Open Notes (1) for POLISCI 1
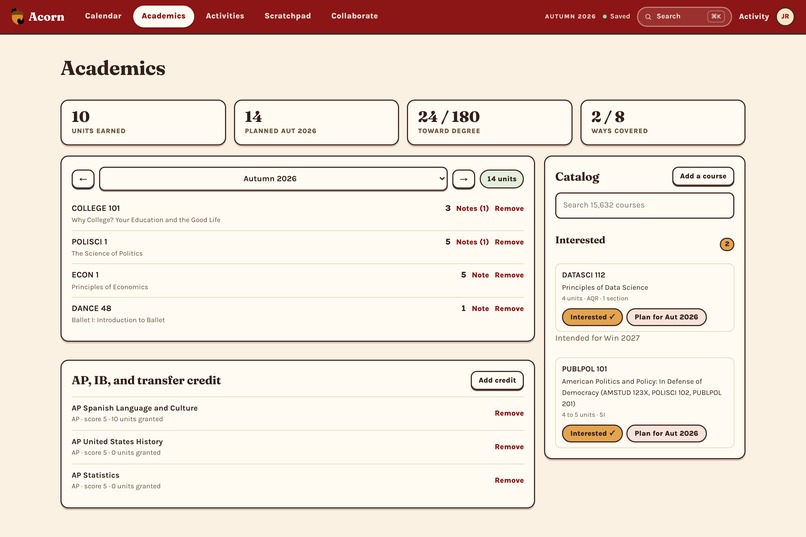This screenshot has width=806, height=537. (x=472, y=242)
